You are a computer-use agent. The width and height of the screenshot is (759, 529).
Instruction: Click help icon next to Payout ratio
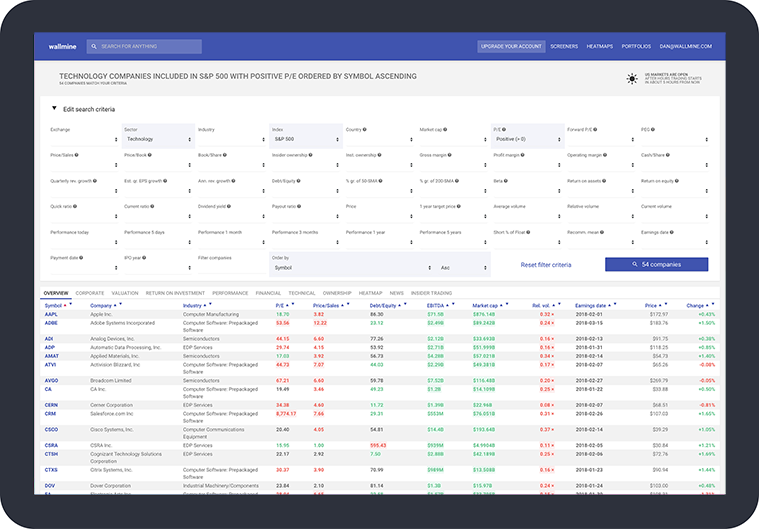click(299, 207)
